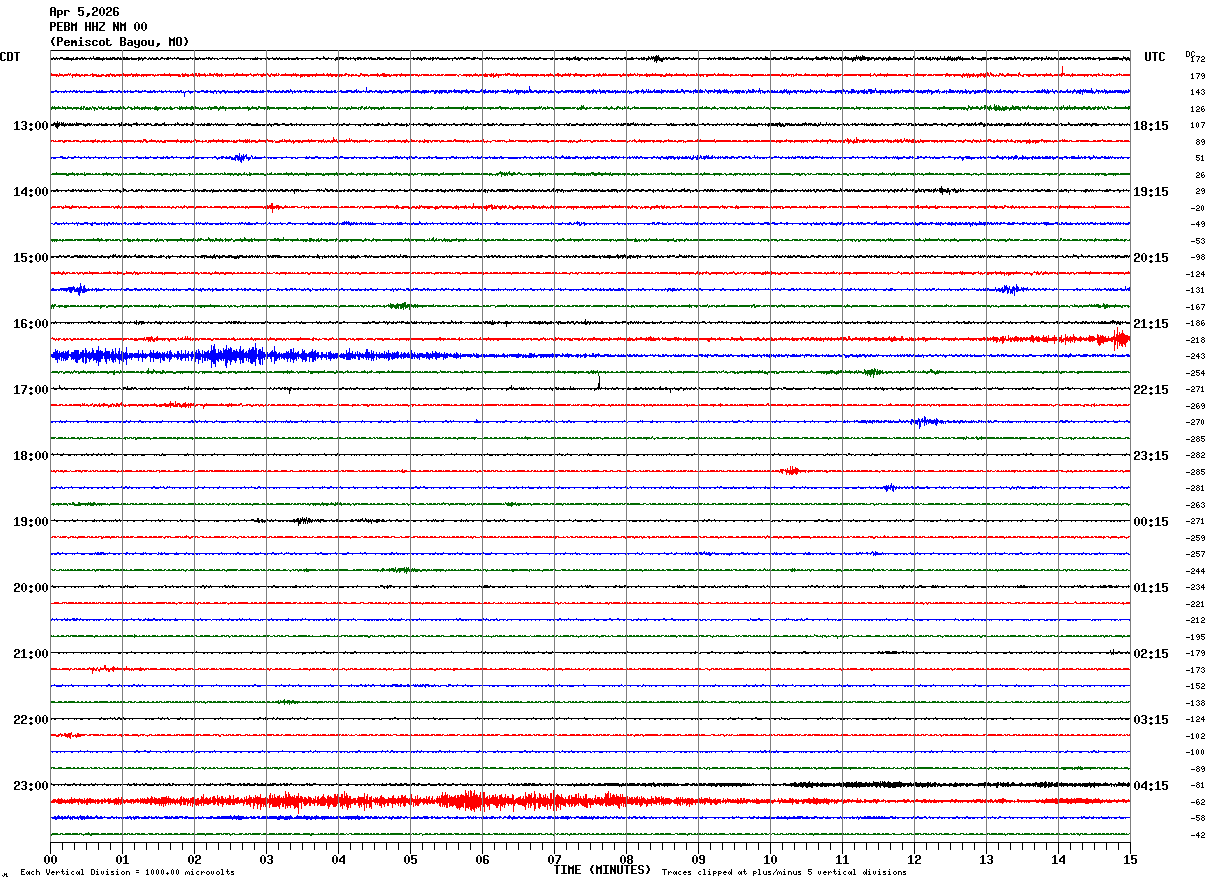Click 'Each Vertical Division = 1000.00 microvolts' note
Screen dimensions: 1210x886
tap(127, 873)
